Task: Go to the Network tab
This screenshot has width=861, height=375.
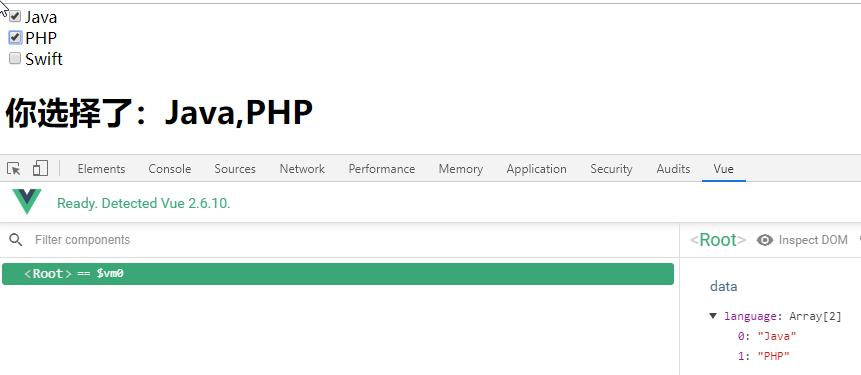Action: coord(302,169)
